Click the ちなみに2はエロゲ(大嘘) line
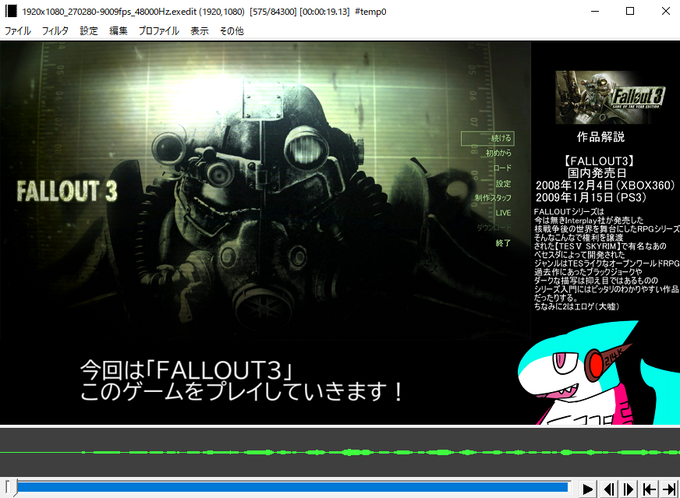This screenshot has width=680, height=498. (x=577, y=307)
